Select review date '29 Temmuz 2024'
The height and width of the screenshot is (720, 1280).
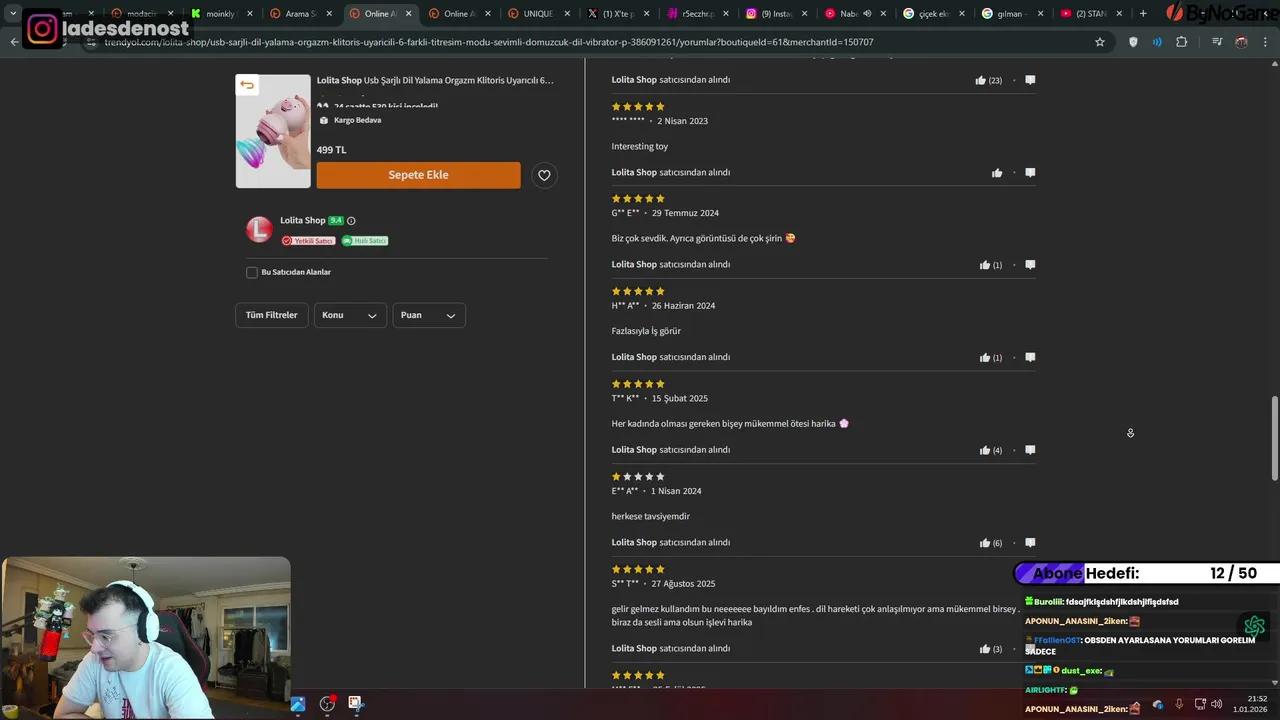(x=685, y=213)
